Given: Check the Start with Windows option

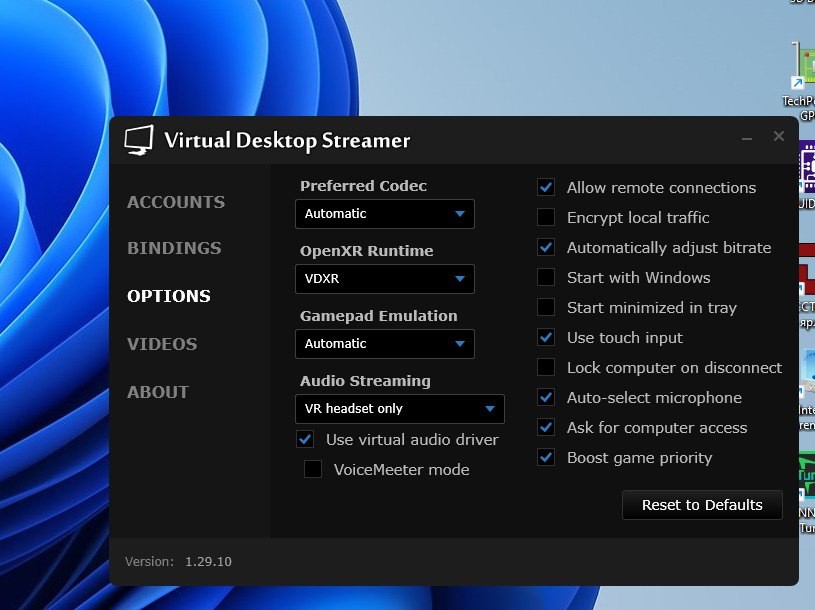Looking at the screenshot, I should point(546,277).
